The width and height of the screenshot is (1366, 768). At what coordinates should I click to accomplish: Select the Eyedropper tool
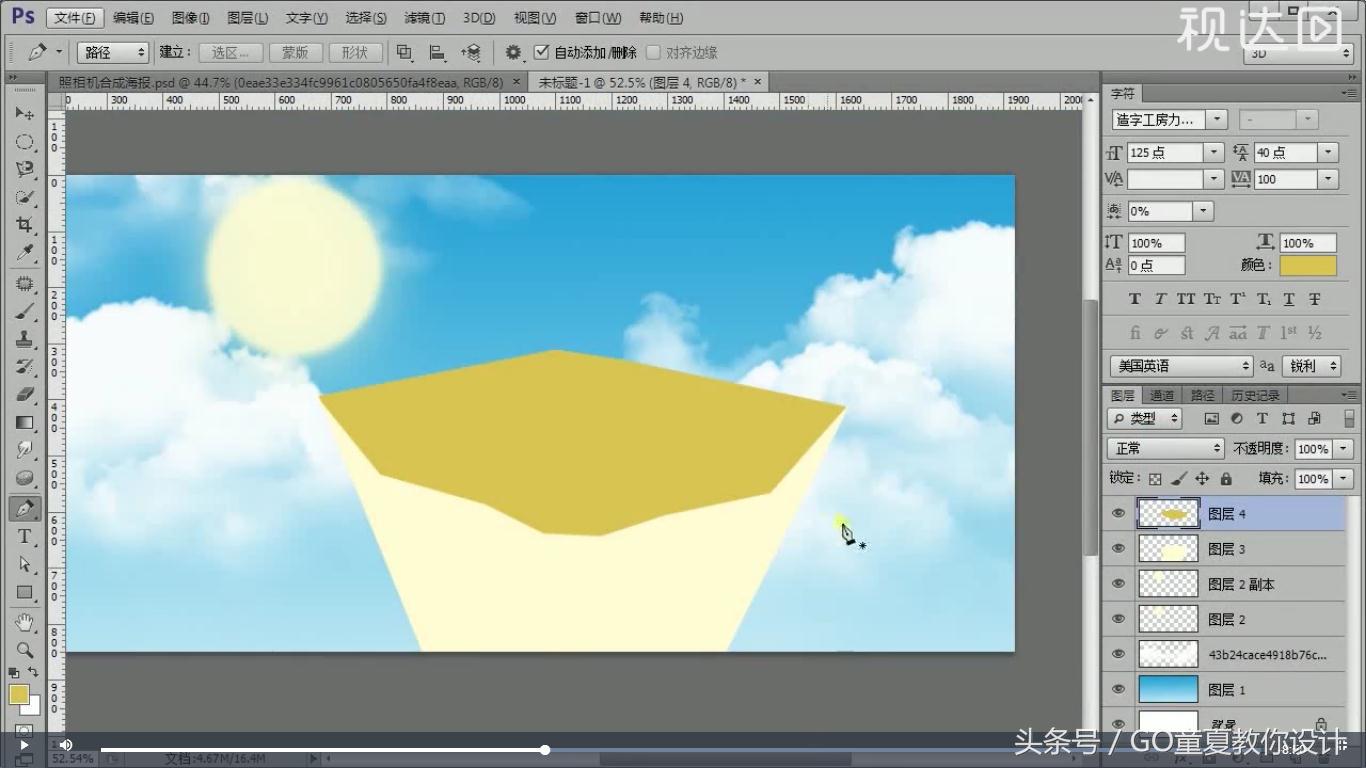24,253
